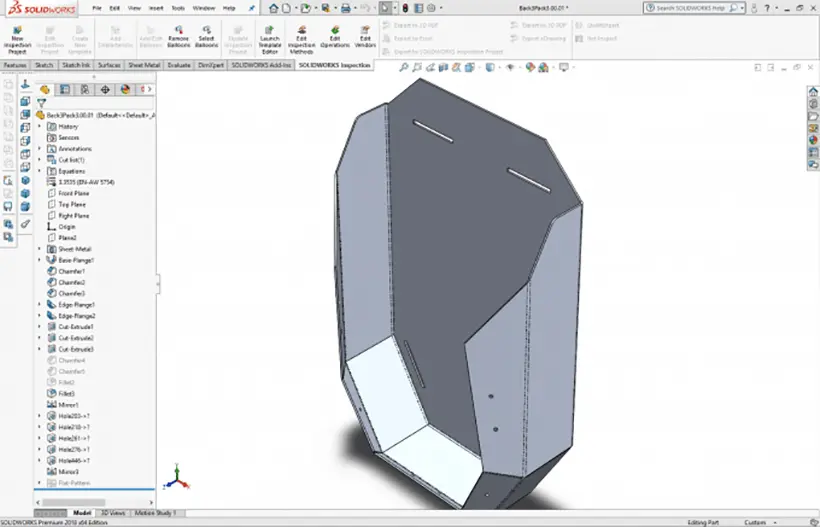The image size is (820, 527).
Task: Click the Home icon in the quick toolbar
Action: point(274,8)
